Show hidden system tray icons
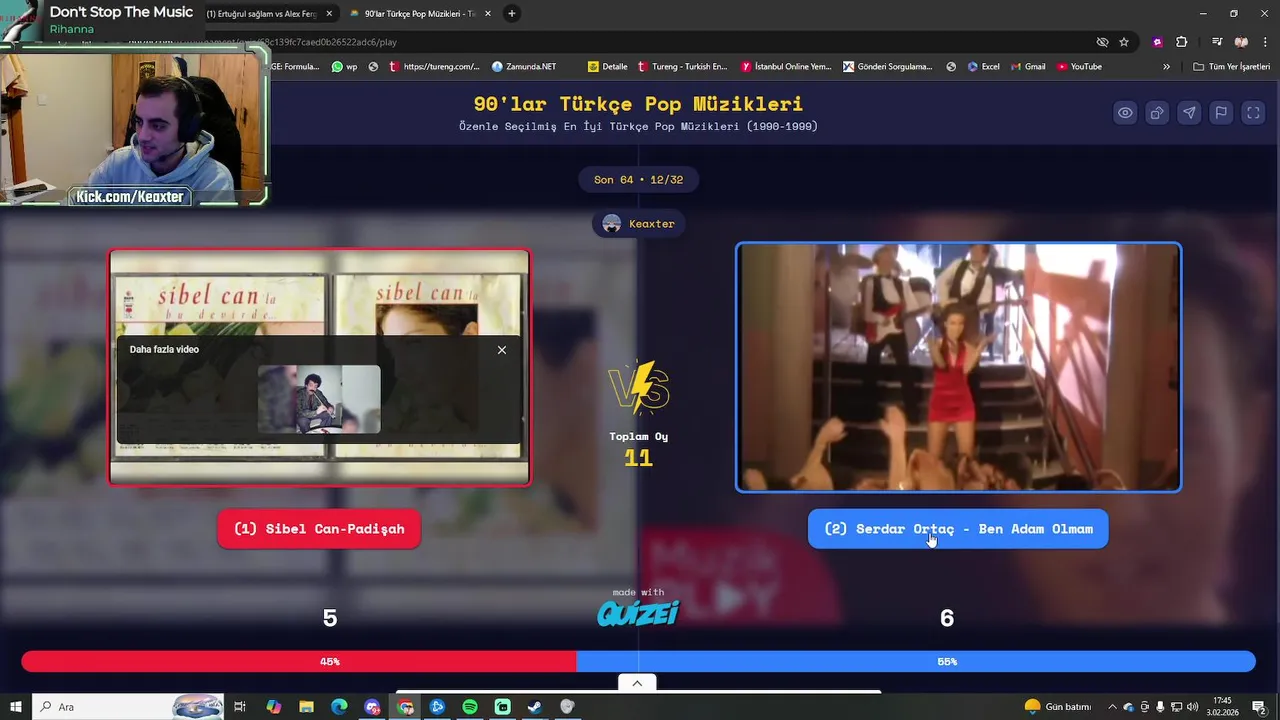Viewport: 1280px width, 720px height. click(x=1112, y=707)
